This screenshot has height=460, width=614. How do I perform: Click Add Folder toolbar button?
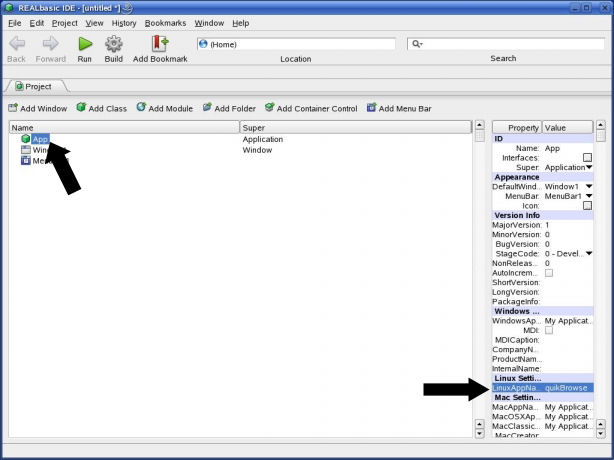coord(229,108)
